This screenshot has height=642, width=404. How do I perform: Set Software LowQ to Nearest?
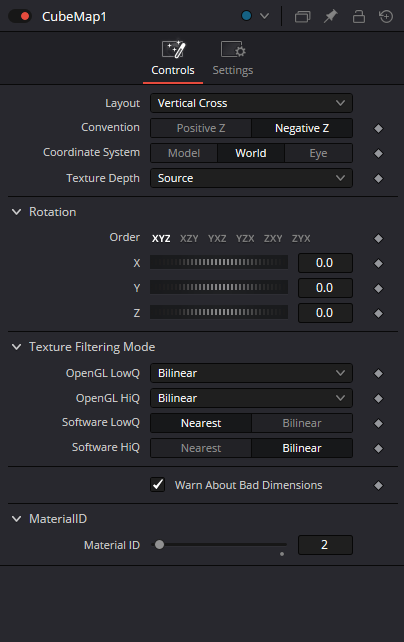tap(201, 423)
